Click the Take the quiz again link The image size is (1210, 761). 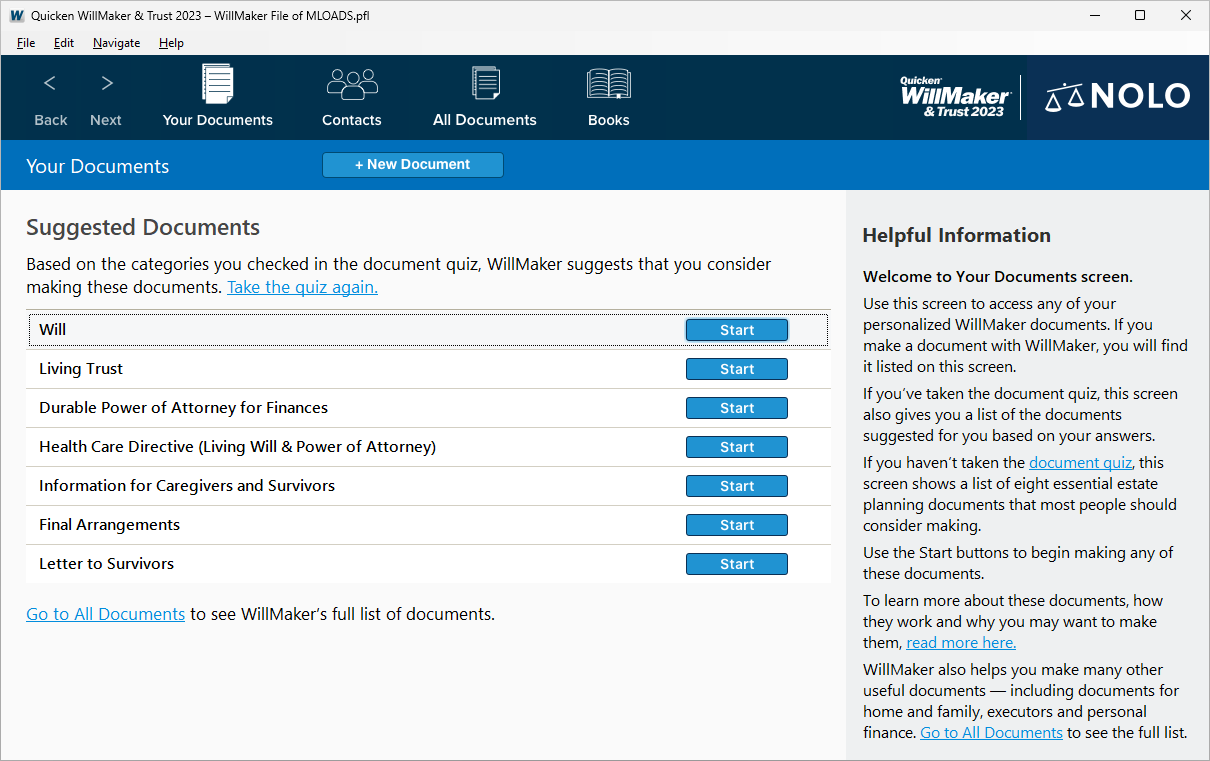(302, 287)
